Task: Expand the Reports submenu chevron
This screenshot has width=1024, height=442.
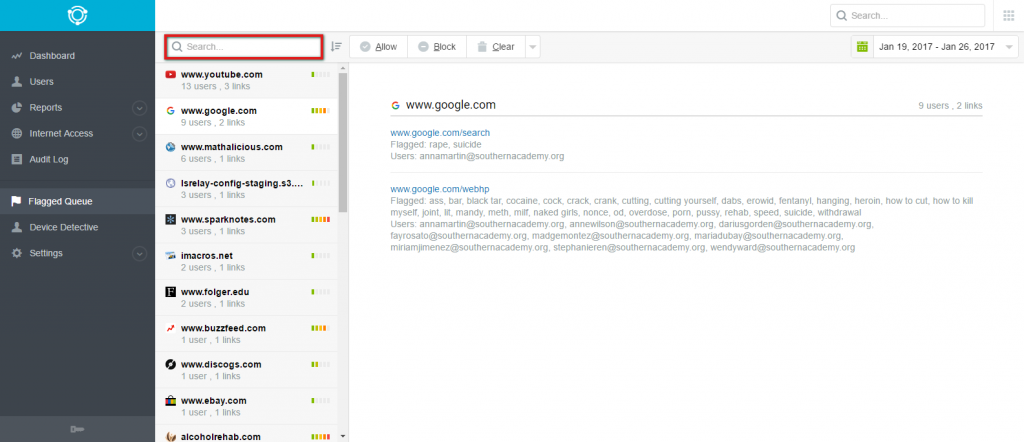Action: [139, 108]
